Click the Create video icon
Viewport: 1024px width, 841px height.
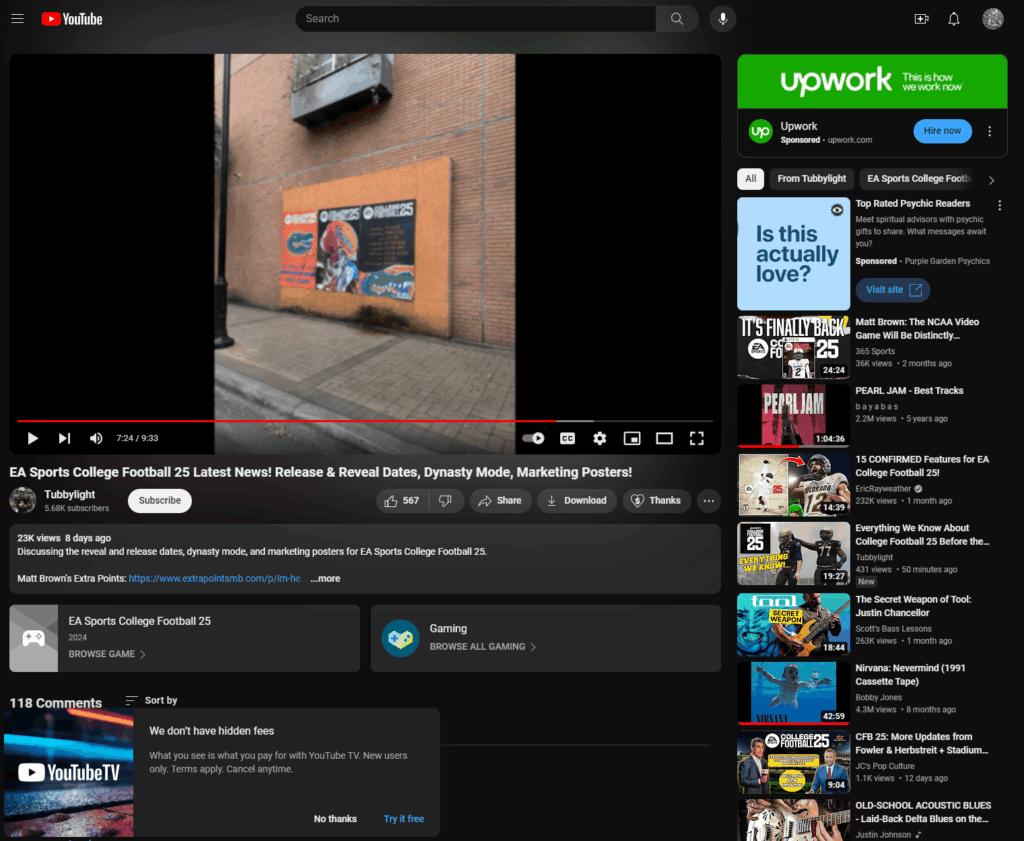click(921, 19)
